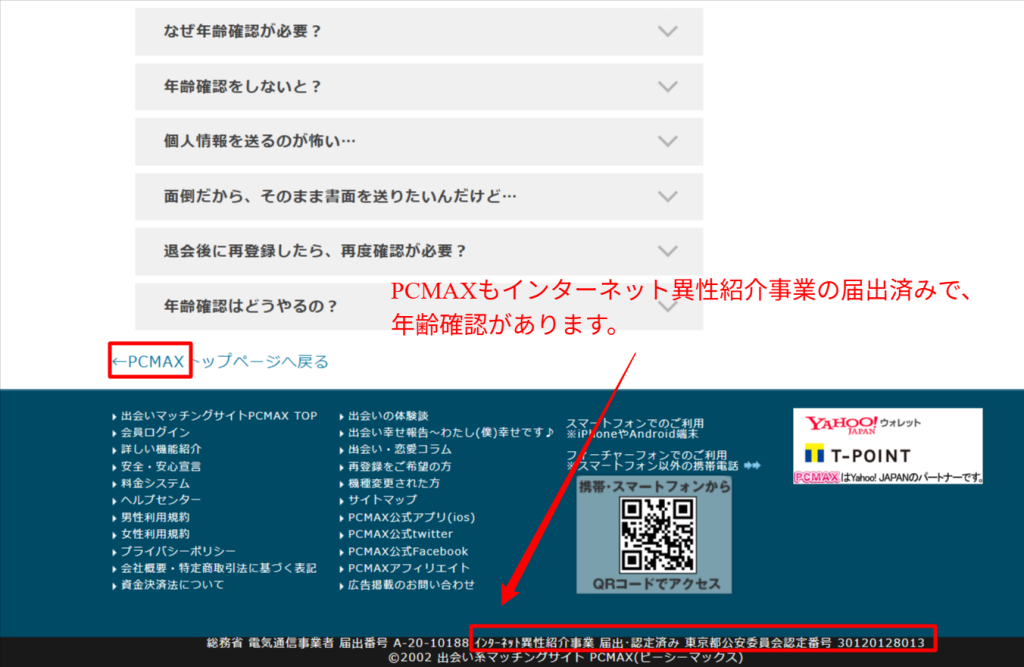Open サイトマップ footer link
The width and height of the screenshot is (1024, 667).
click(382, 500)
